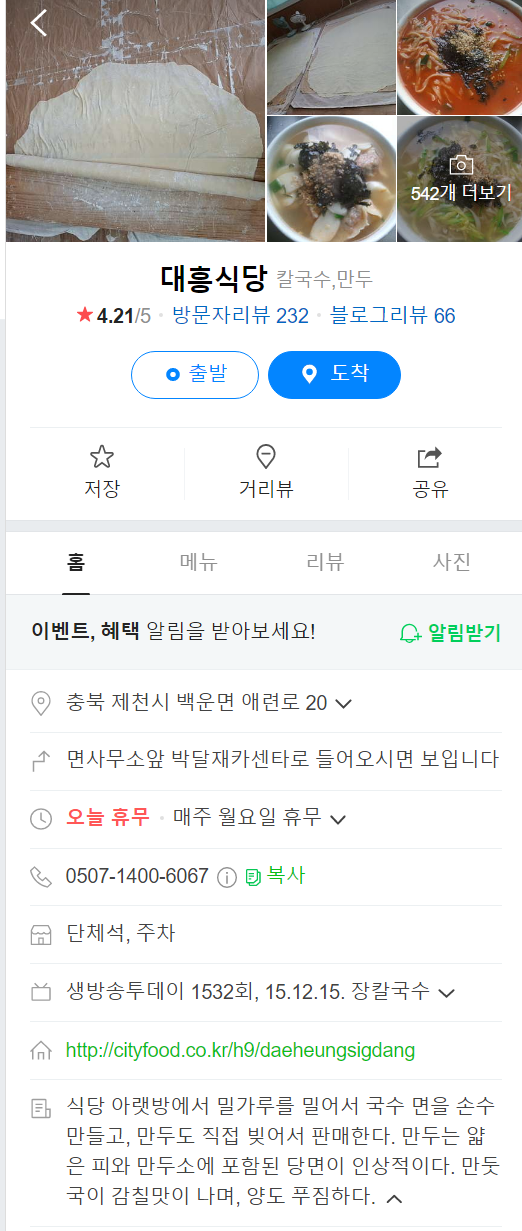522x1231 pixels.
Task: Switch to the 리뷰 tab
Action: tap(325, 562)
